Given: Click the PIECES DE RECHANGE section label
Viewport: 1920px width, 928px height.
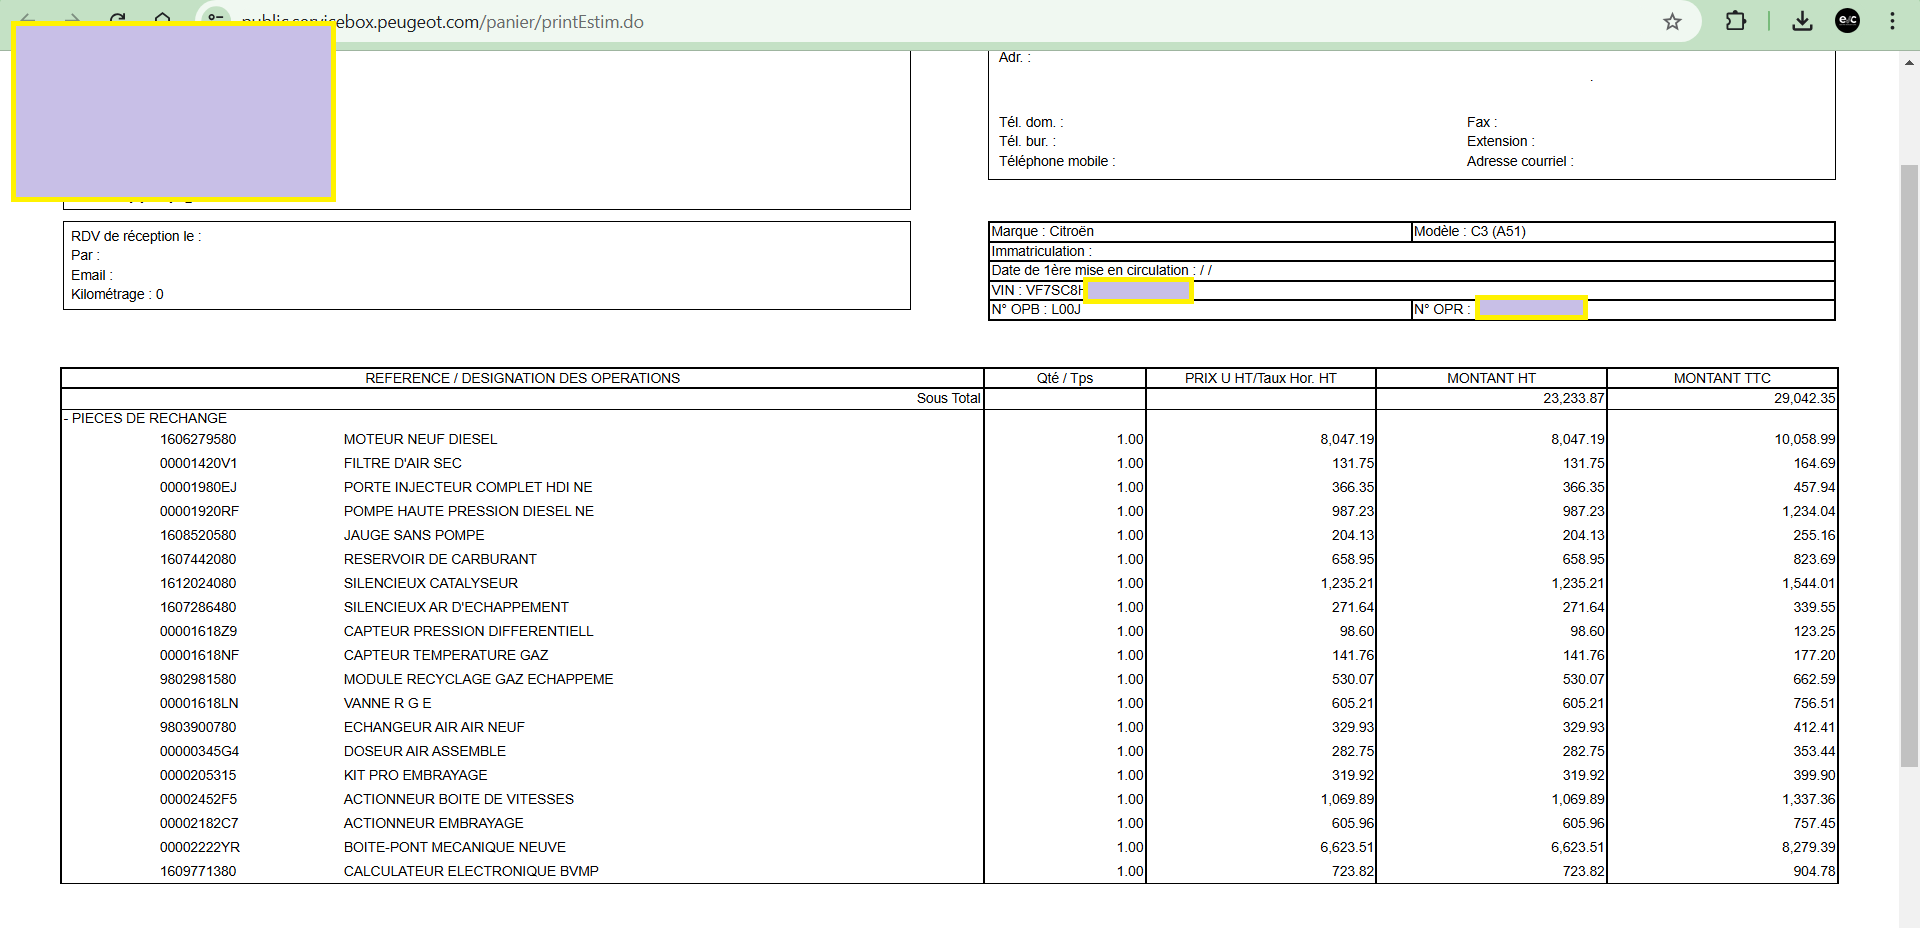Looking at the screenshot, I should (146, 418).
